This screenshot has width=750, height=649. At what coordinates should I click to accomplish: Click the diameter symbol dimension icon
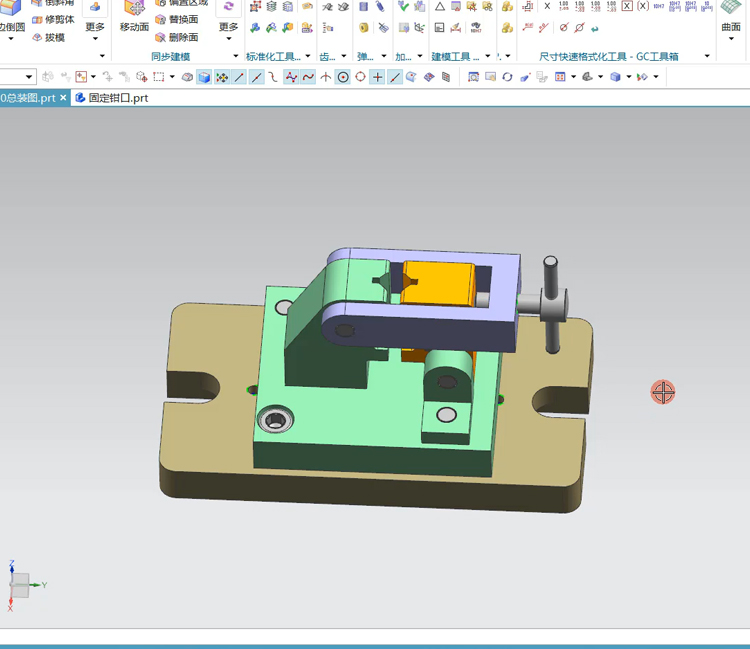click(x=564, y=28)
